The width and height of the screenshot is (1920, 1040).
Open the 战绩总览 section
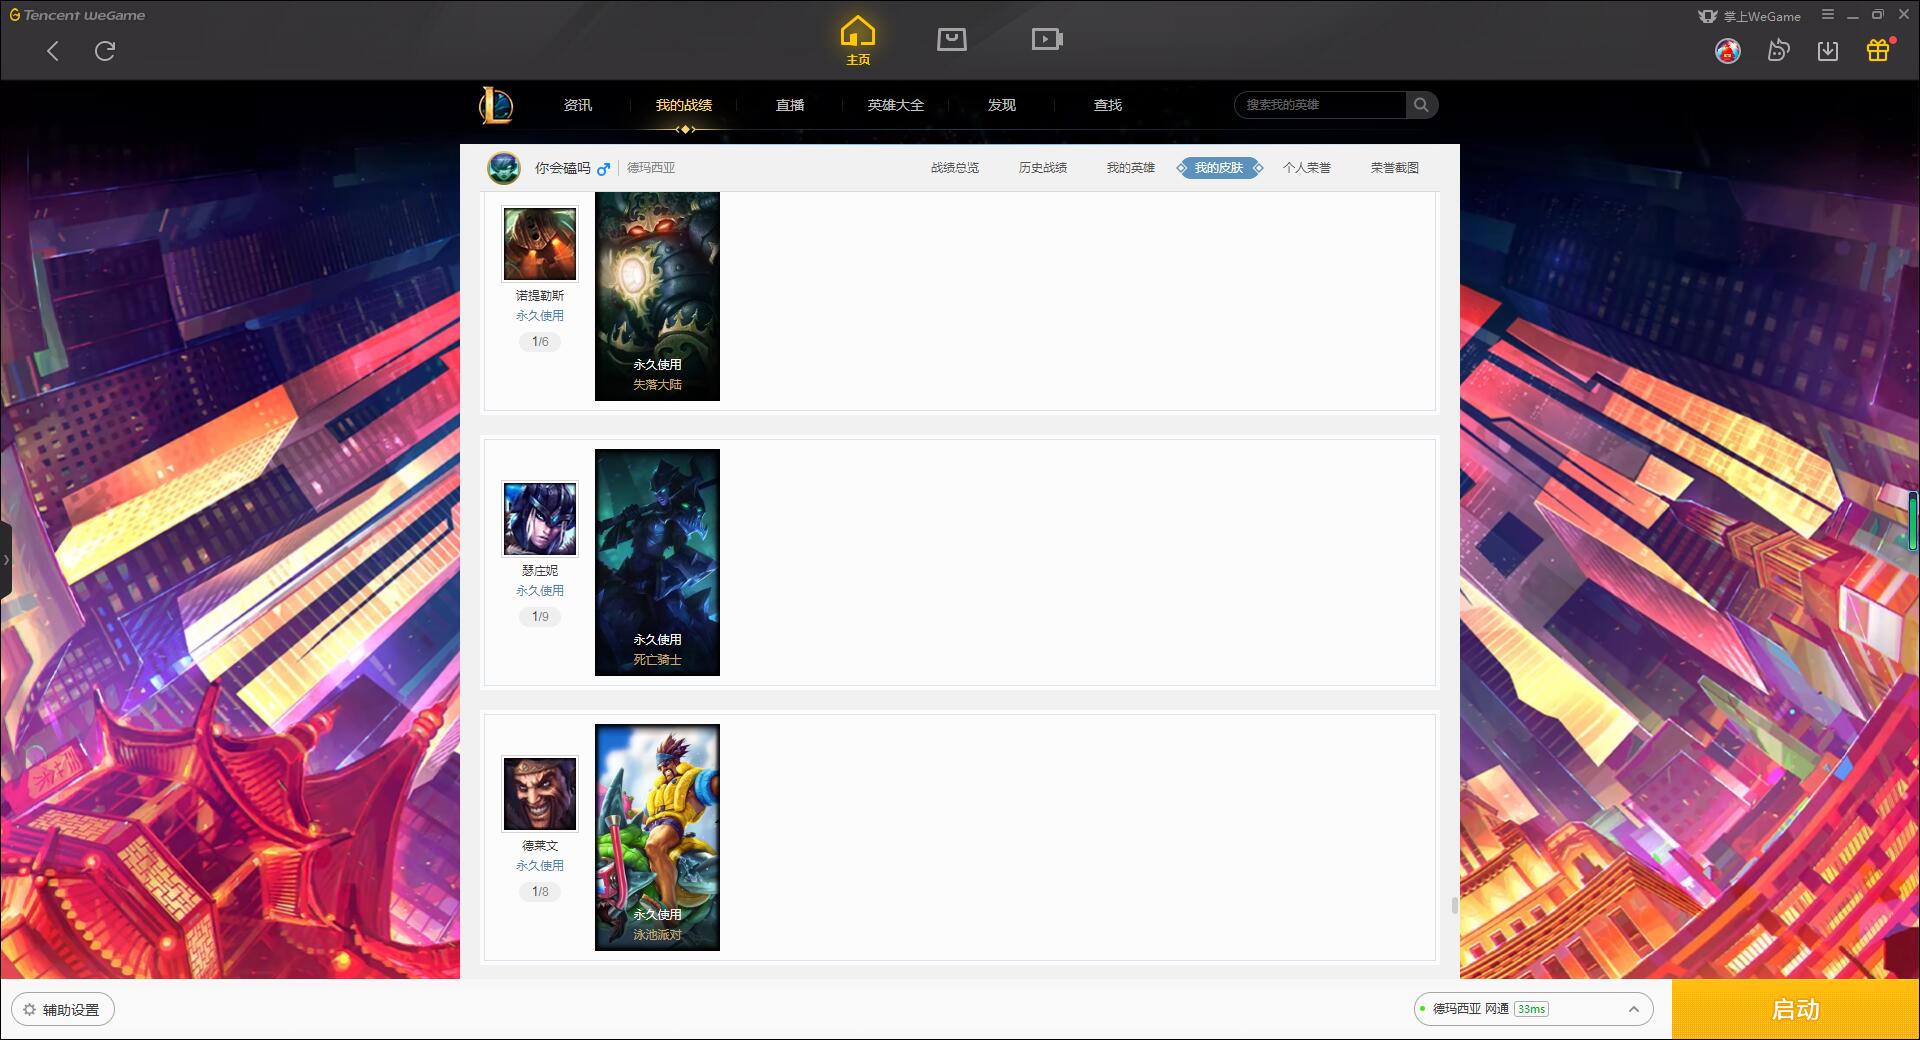tap(955, 168)
